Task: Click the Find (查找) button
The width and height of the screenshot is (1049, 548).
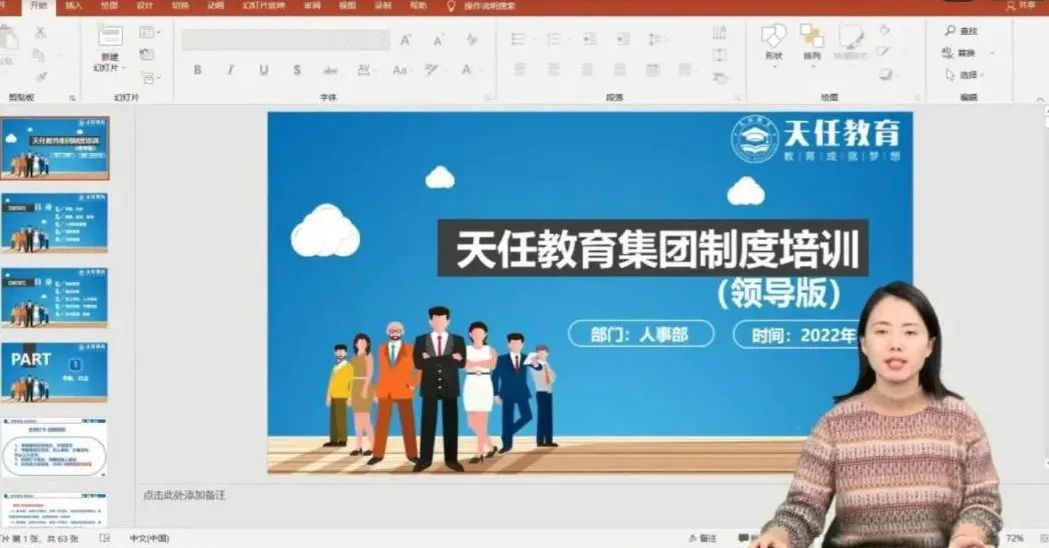Action: (961, 31)
